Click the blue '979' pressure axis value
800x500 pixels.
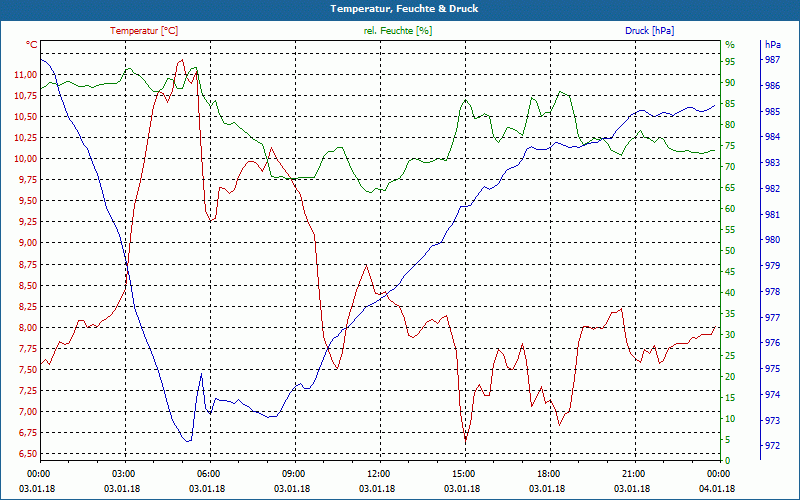coord(773,266)
